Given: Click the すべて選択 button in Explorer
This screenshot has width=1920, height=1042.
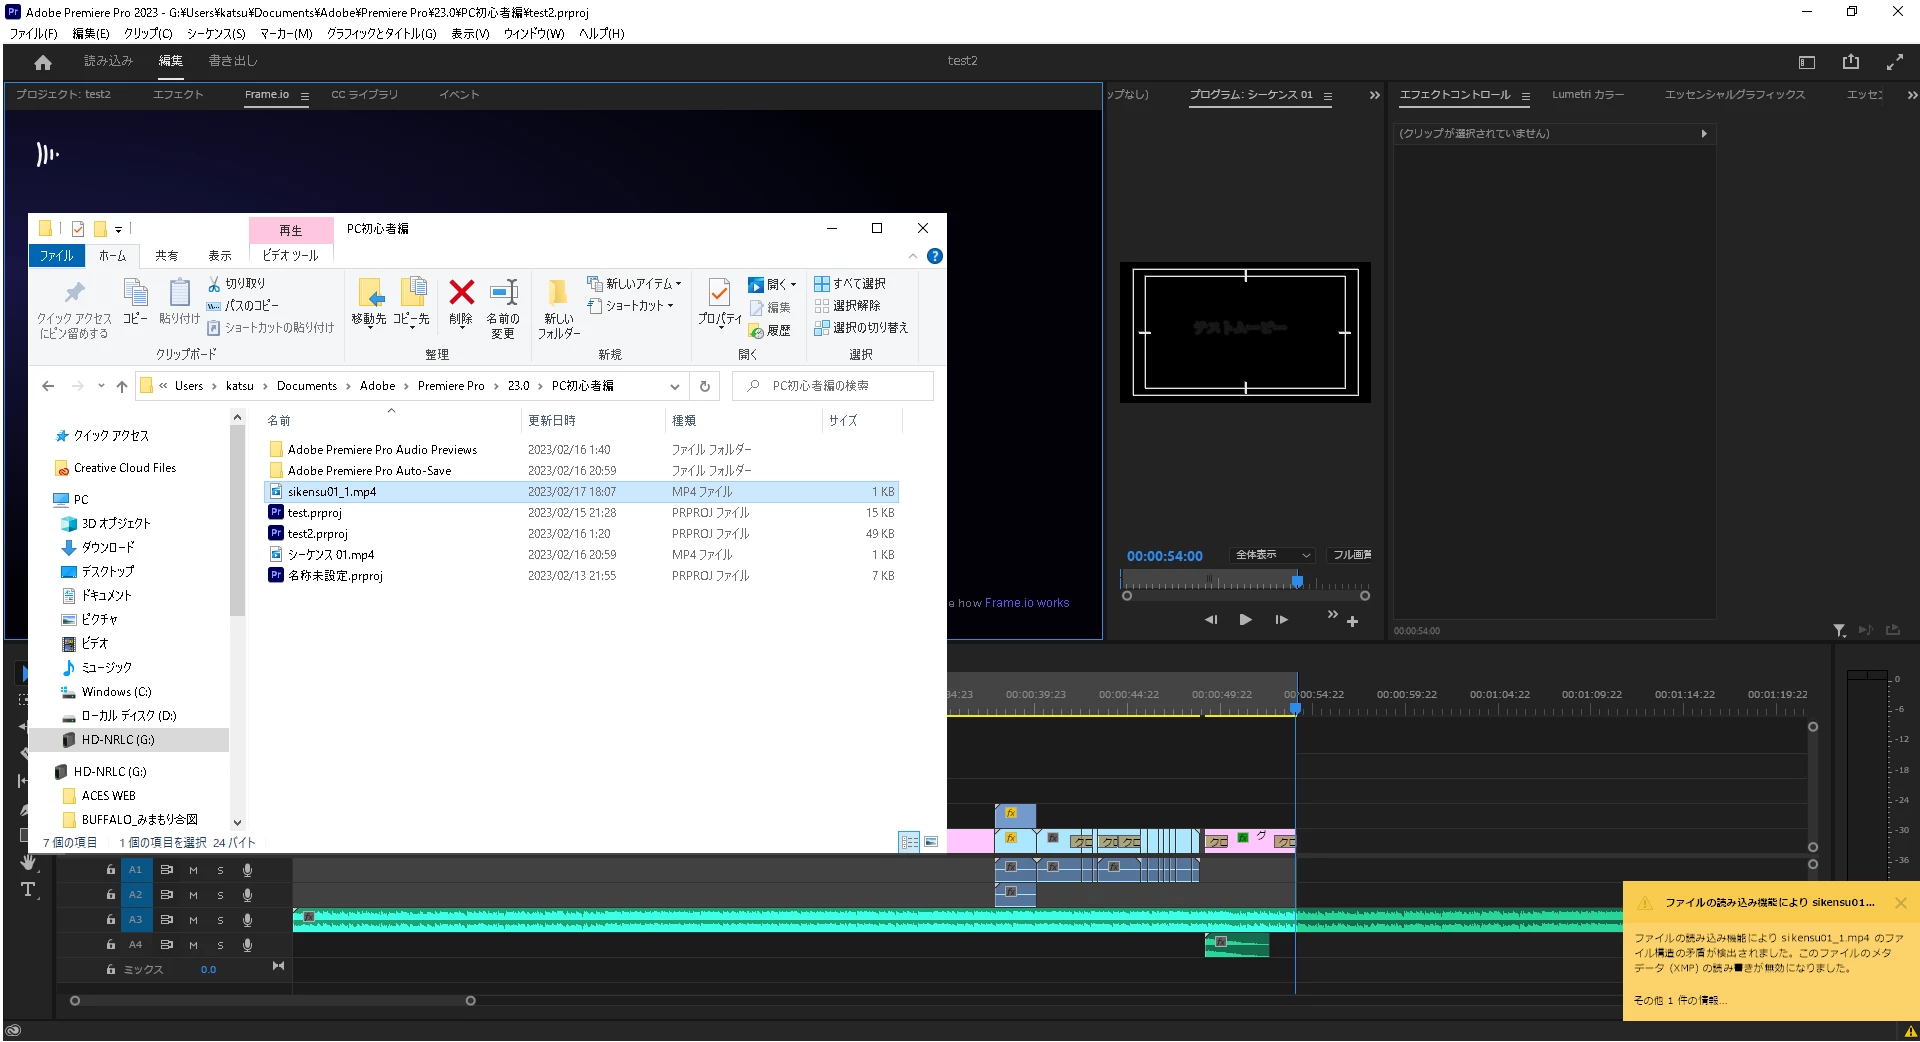Looking at the screenshot, I should click(x=850, y=284).
